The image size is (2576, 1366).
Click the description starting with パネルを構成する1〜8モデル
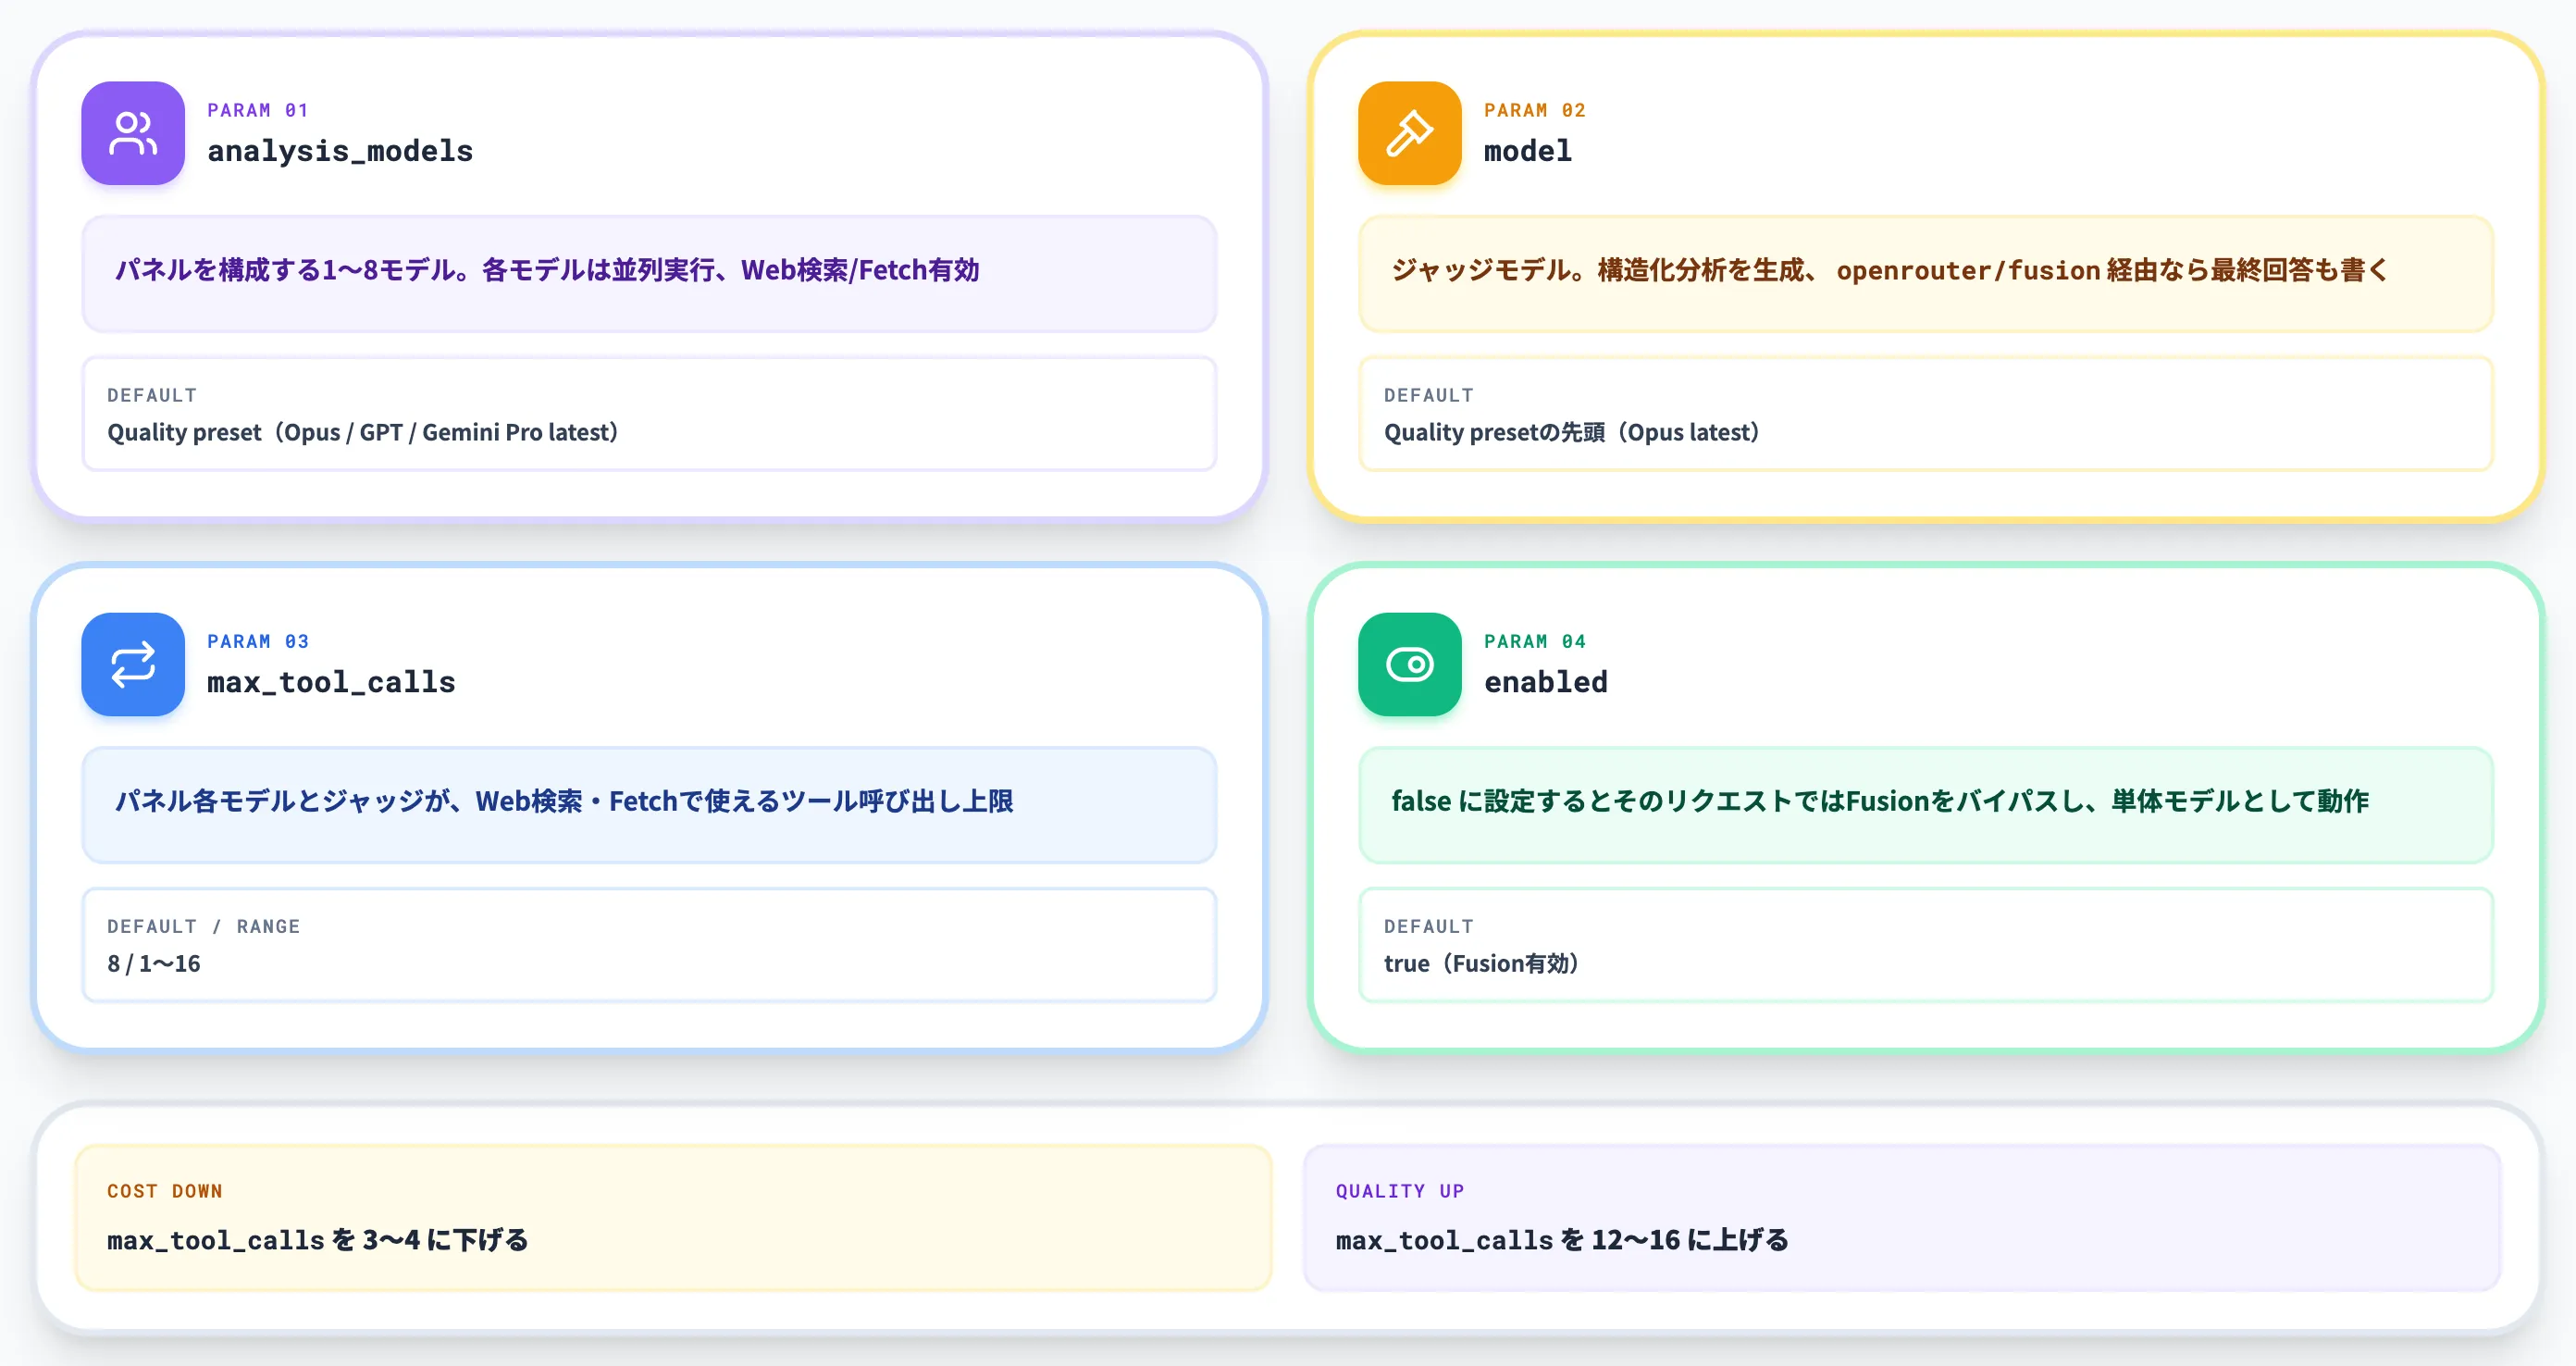pyautogui.click(x=547, y=270)
